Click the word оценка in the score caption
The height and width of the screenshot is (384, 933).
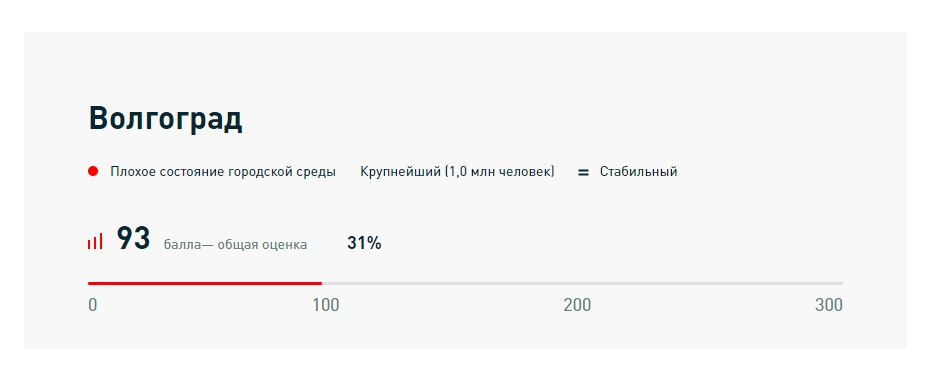pos(286,245)
